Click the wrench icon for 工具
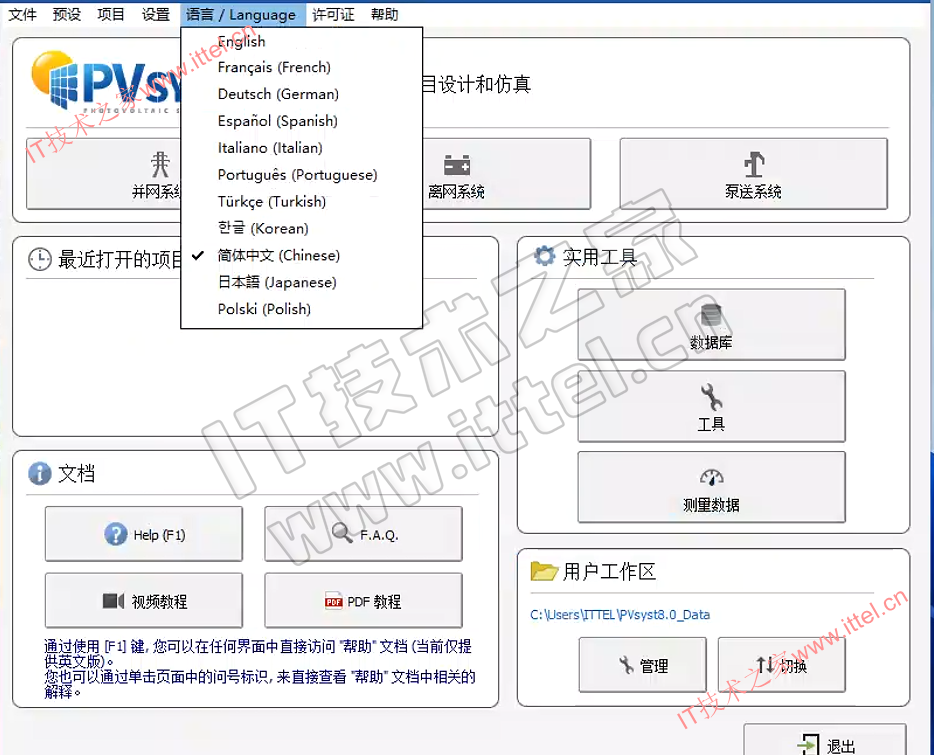This screenshot has height=755, width=934. 711,397
